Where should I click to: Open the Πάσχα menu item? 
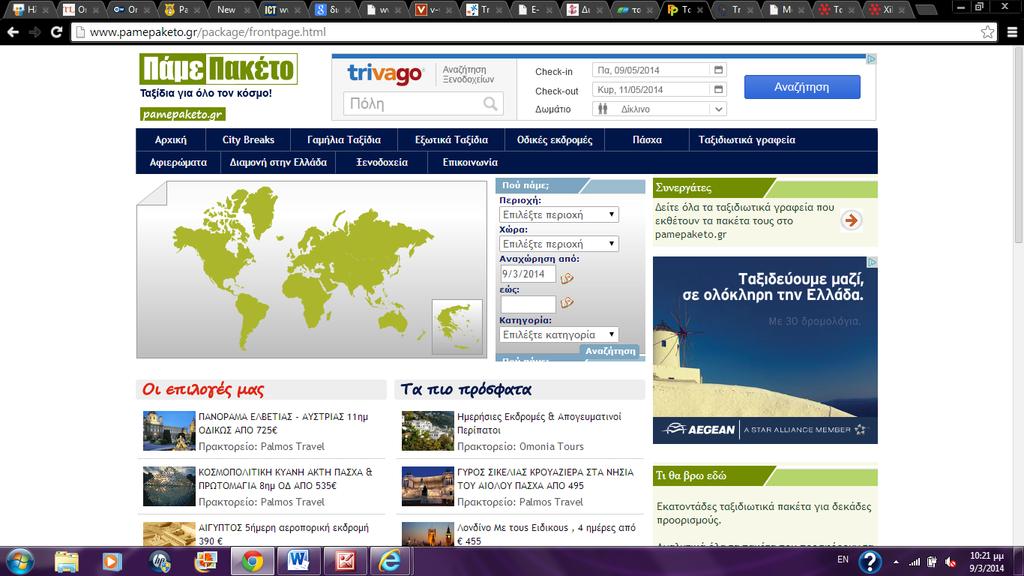(647, 140)
